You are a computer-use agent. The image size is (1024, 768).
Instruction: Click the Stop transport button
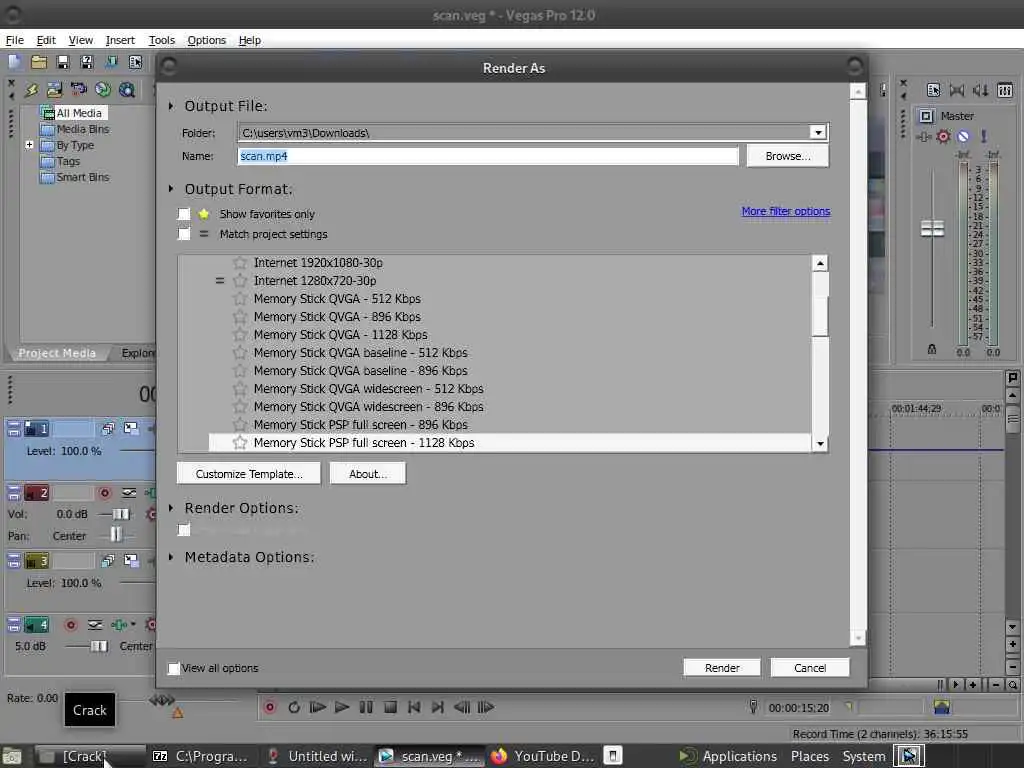point(390,707)
